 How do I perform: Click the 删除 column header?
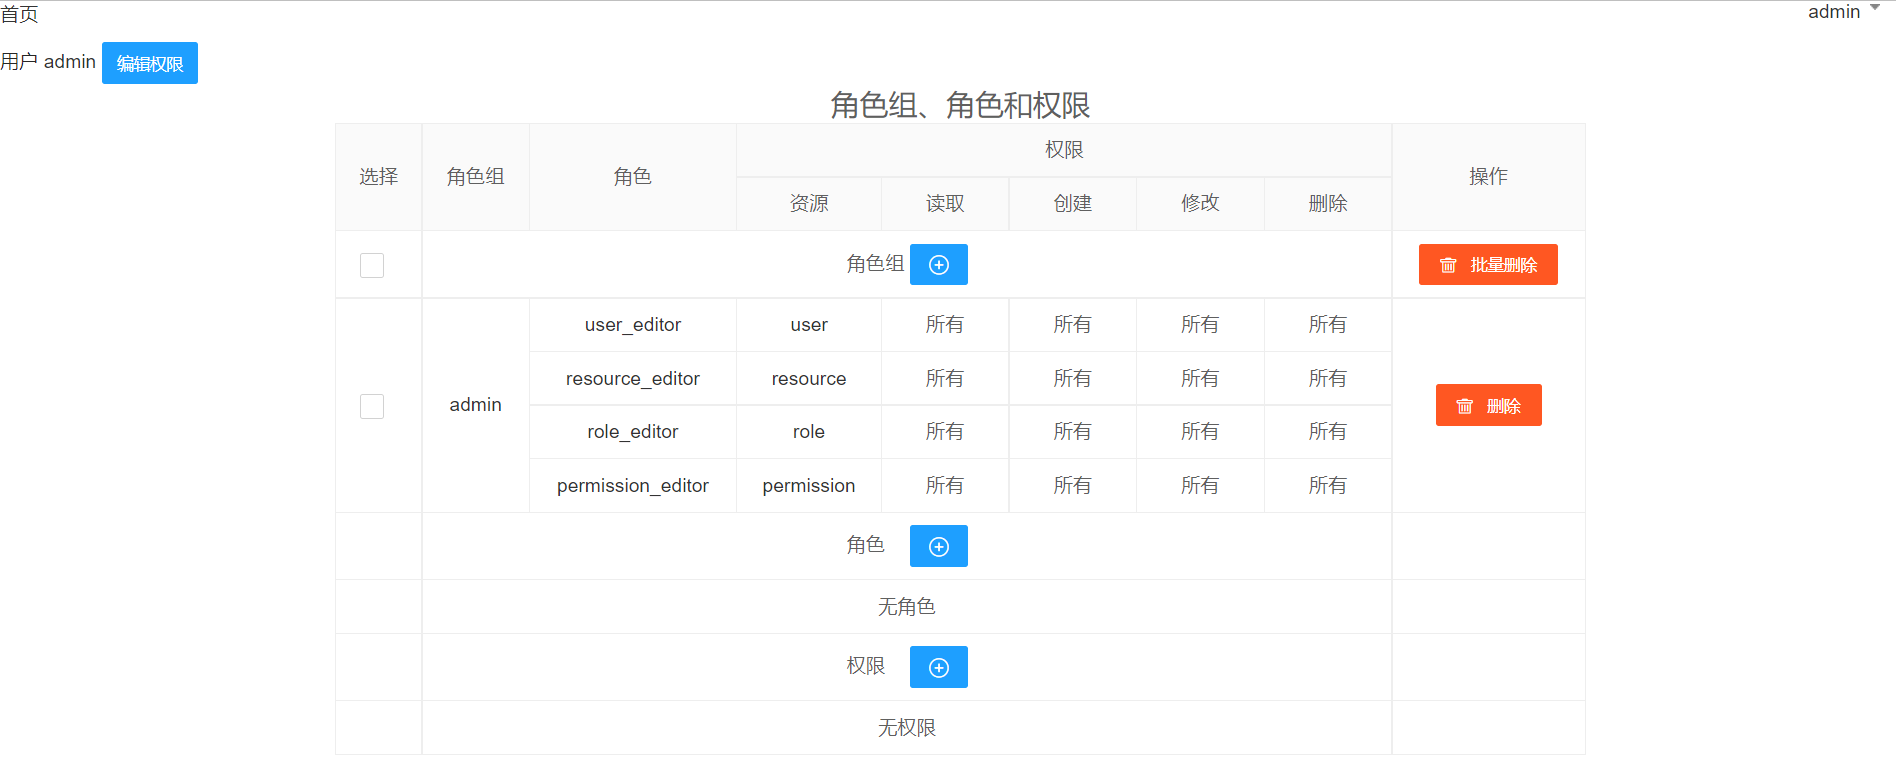click(x=1328, y=204)
